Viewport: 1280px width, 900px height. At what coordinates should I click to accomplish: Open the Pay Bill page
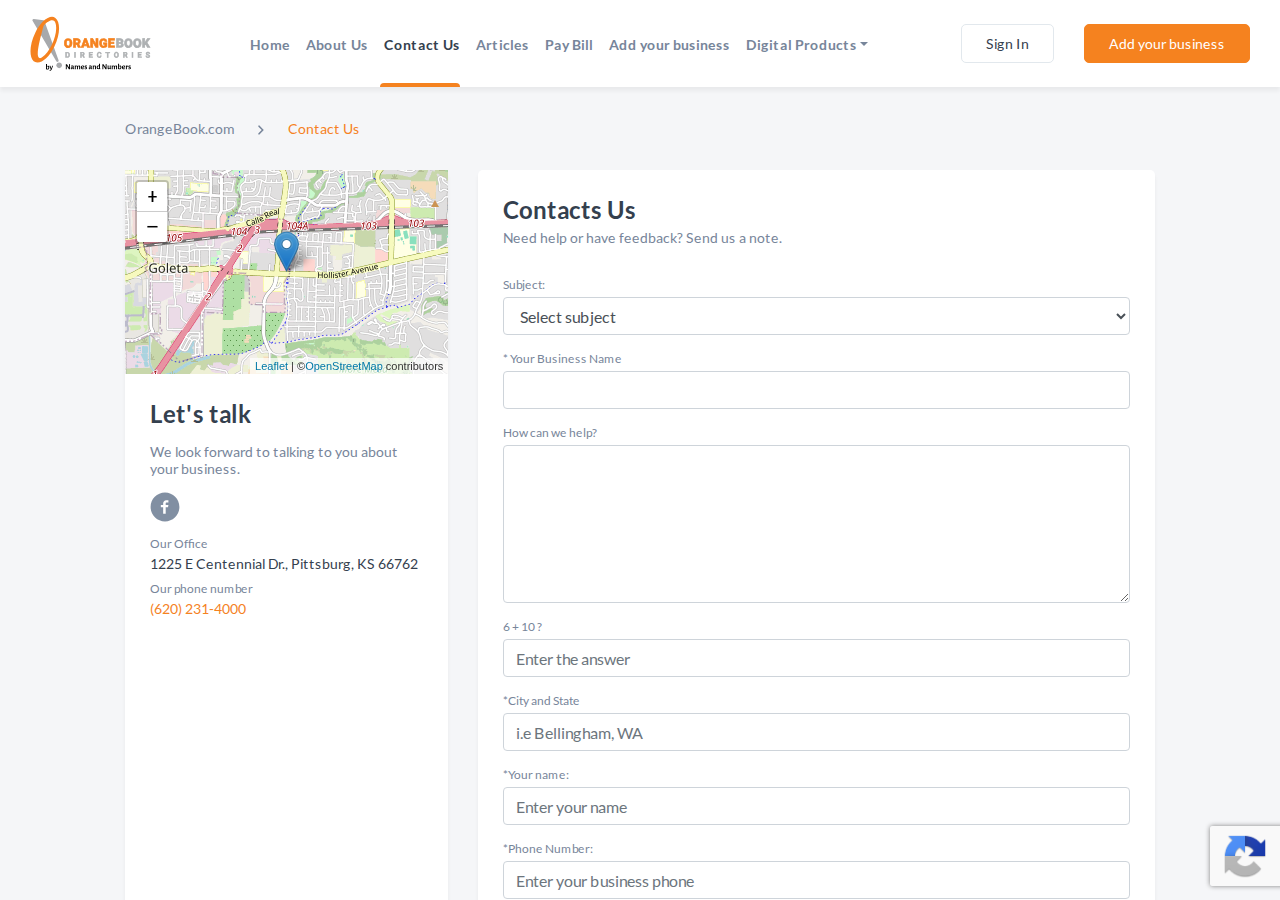click(x=569, y=45)
